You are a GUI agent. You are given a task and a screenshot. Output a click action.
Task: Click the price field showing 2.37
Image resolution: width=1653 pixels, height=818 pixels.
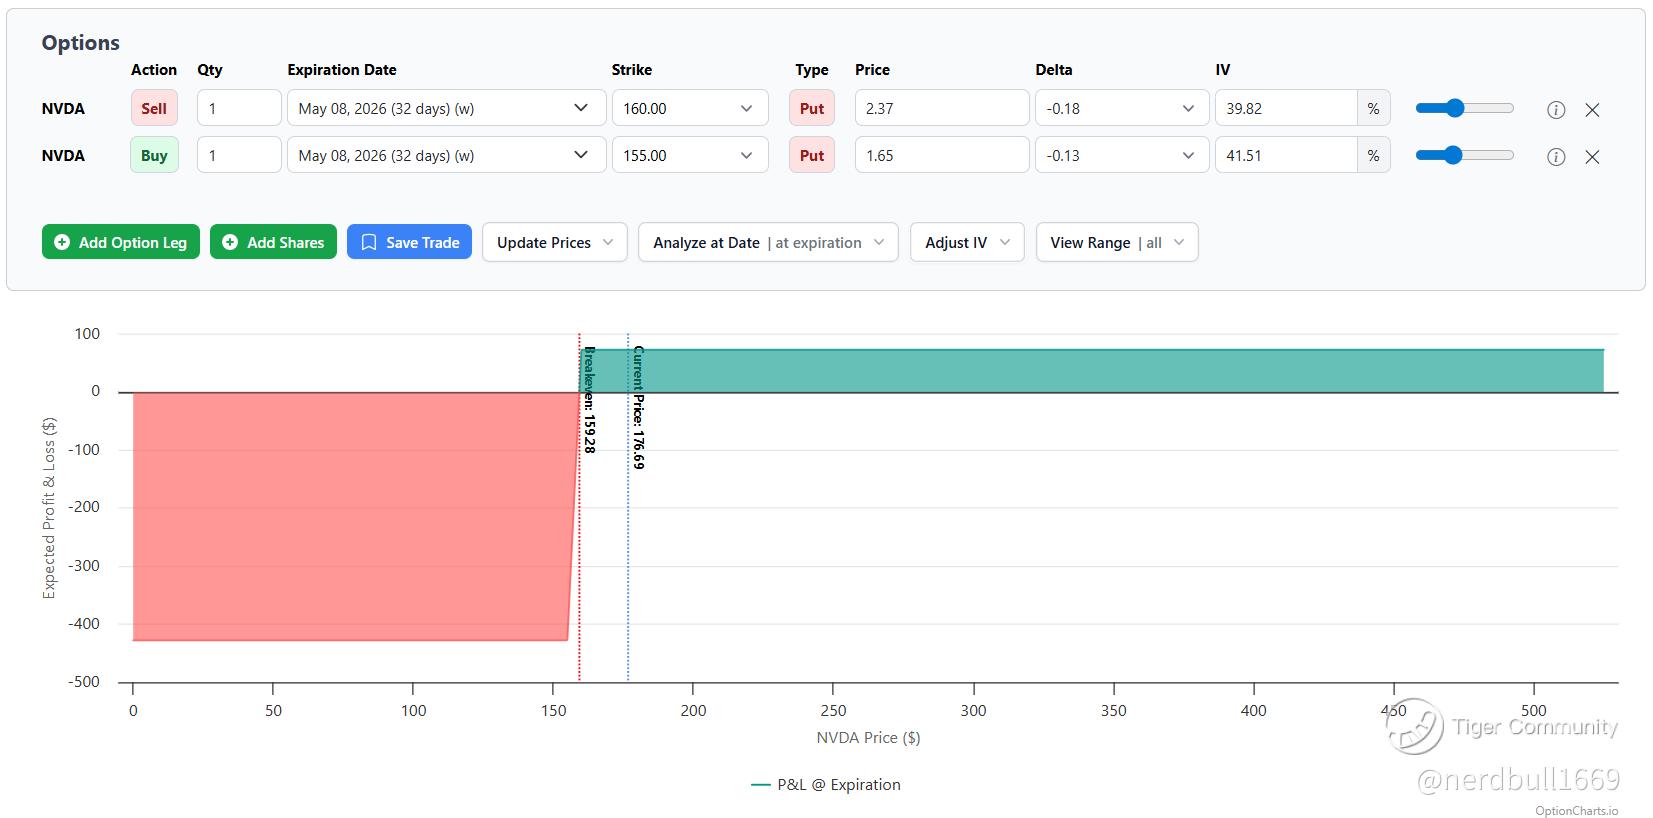pyautogui.click(x=942, y=108)
